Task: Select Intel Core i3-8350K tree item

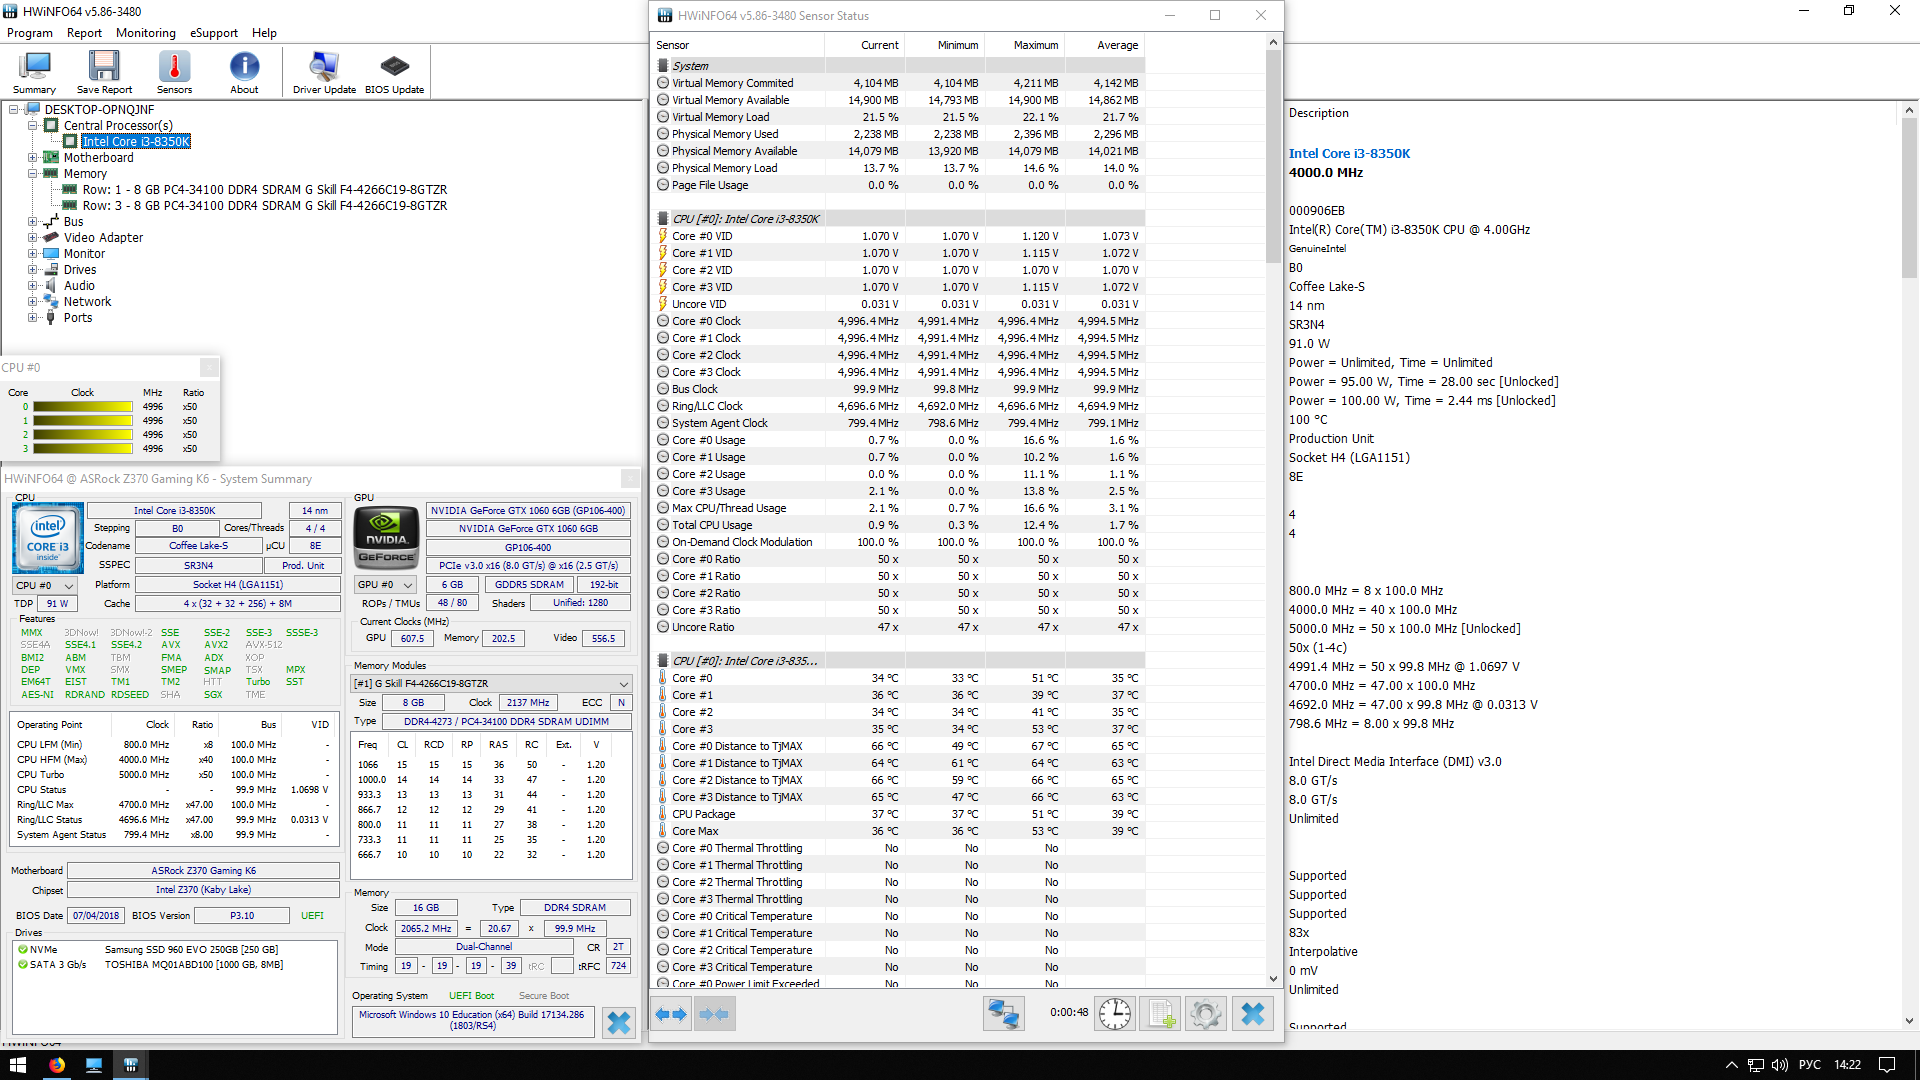Action: click(136, 142)
